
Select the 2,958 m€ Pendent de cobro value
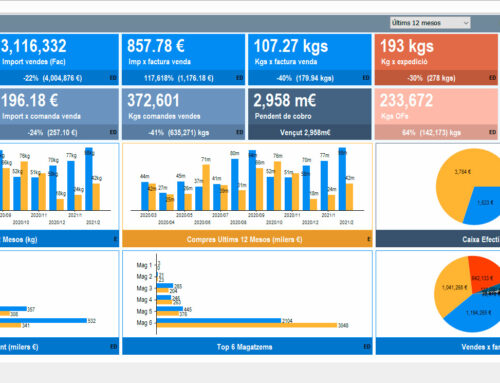point(284,100)
